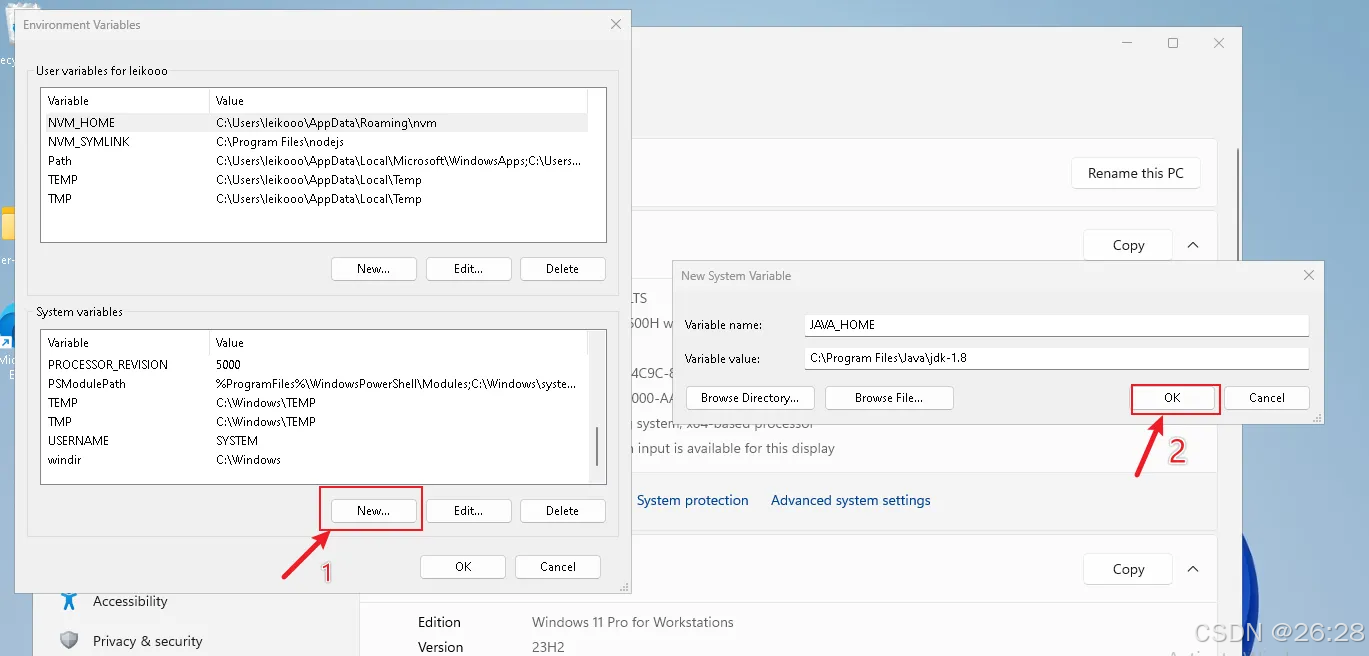Click the Privacy & security shield icon
1369x656 pixels.
tap(69, 640)
